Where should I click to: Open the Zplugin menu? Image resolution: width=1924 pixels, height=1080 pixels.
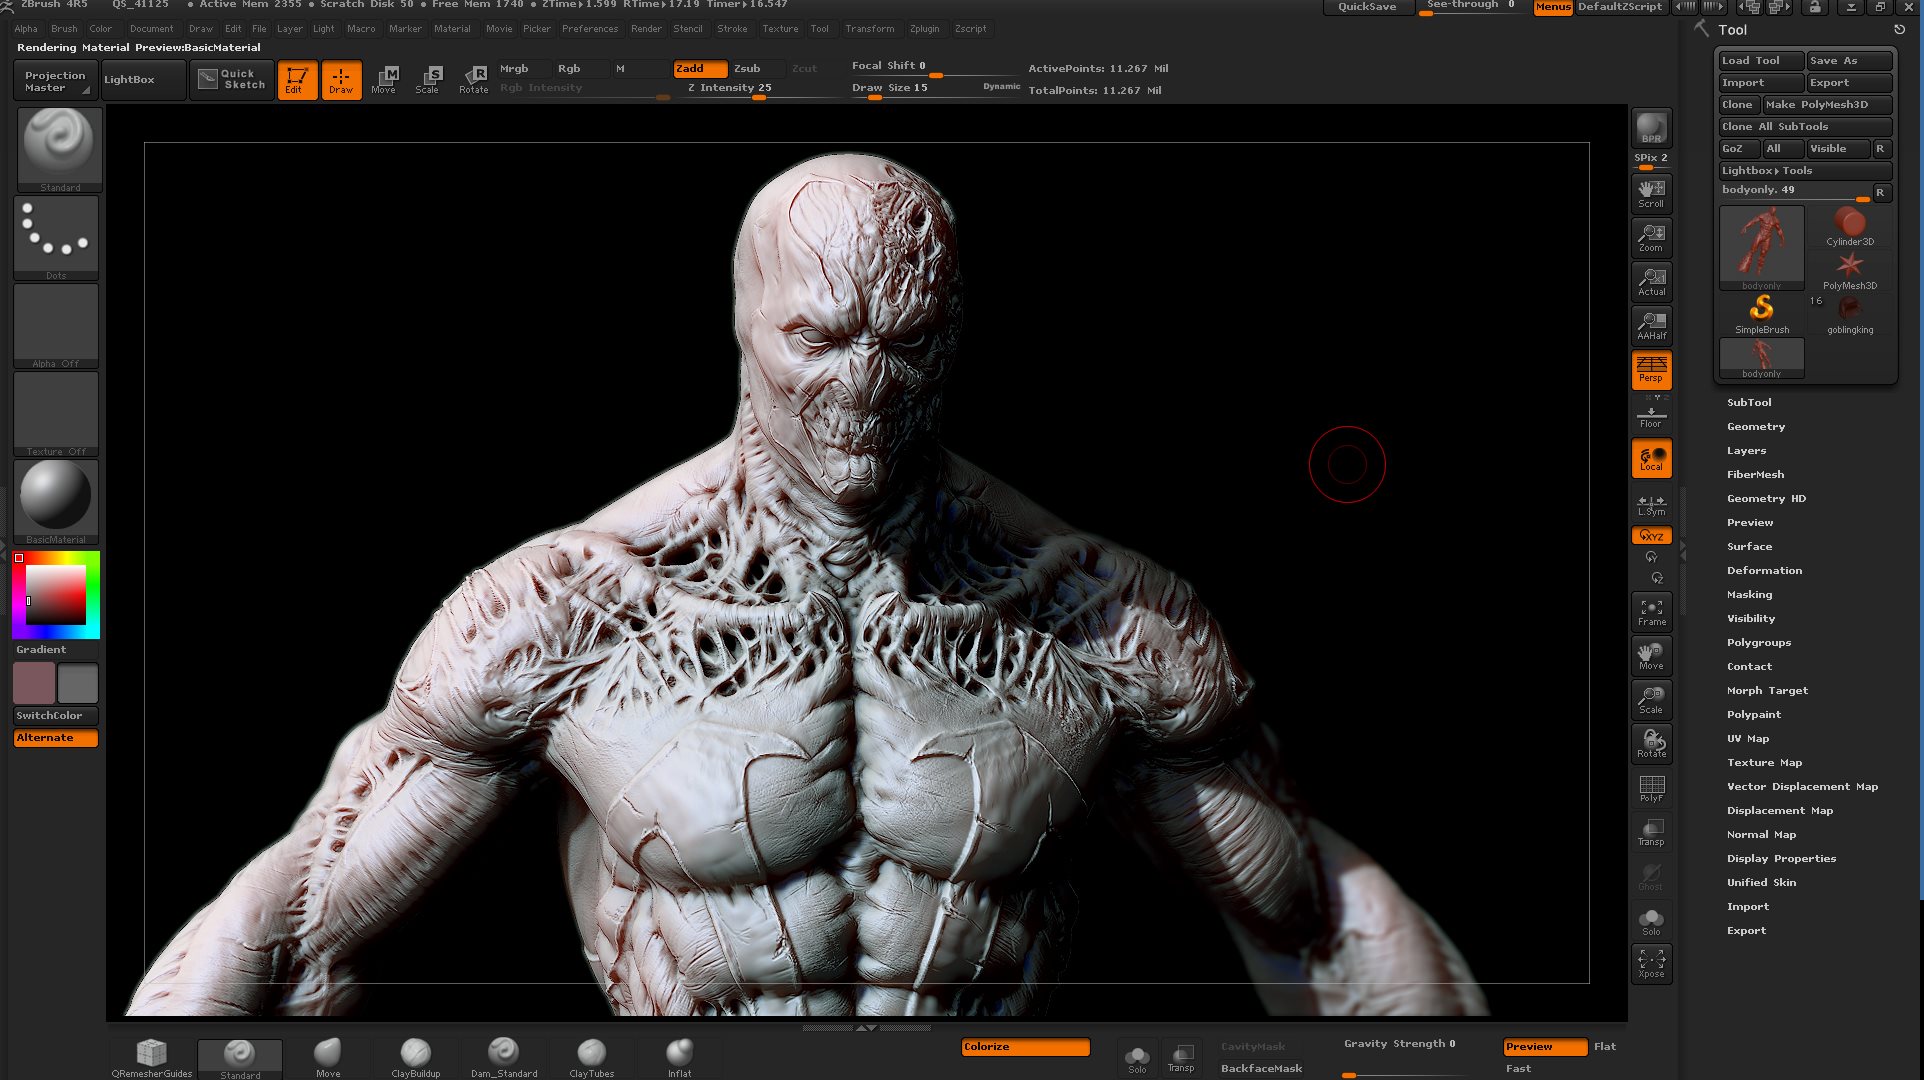pos(925,28)
